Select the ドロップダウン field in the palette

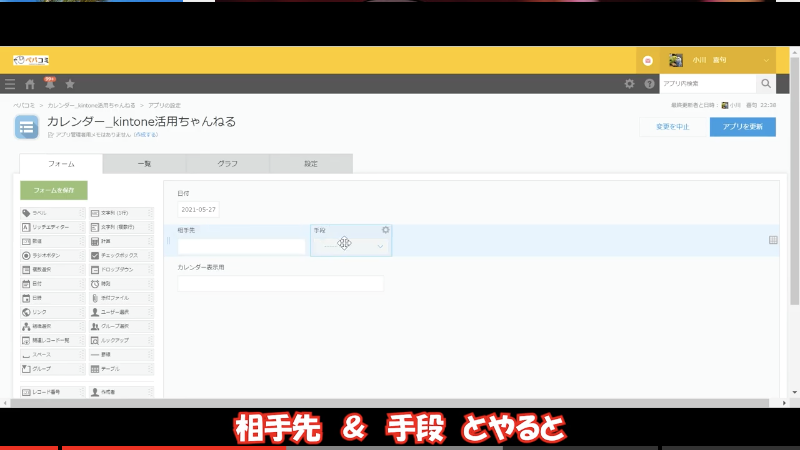pos(120,269)
